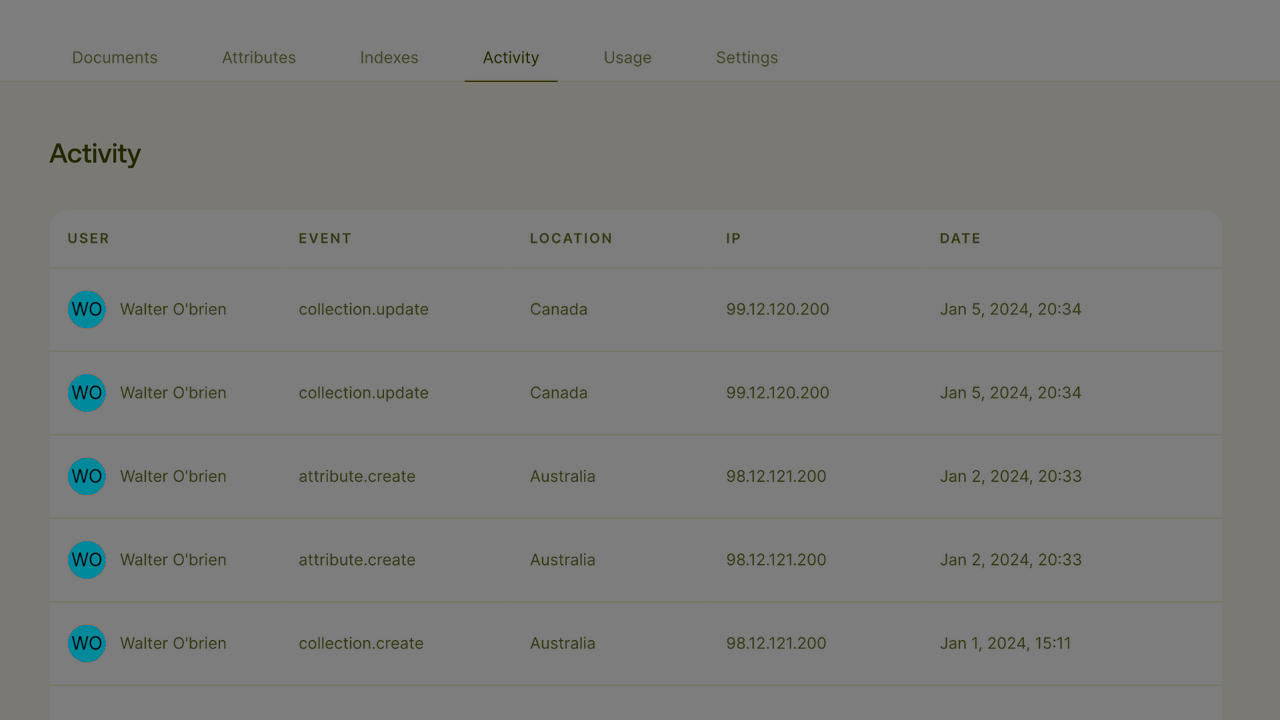Click the DATE column header
The height and width of the screenshot is (720, 1280).
pos(960,238)
